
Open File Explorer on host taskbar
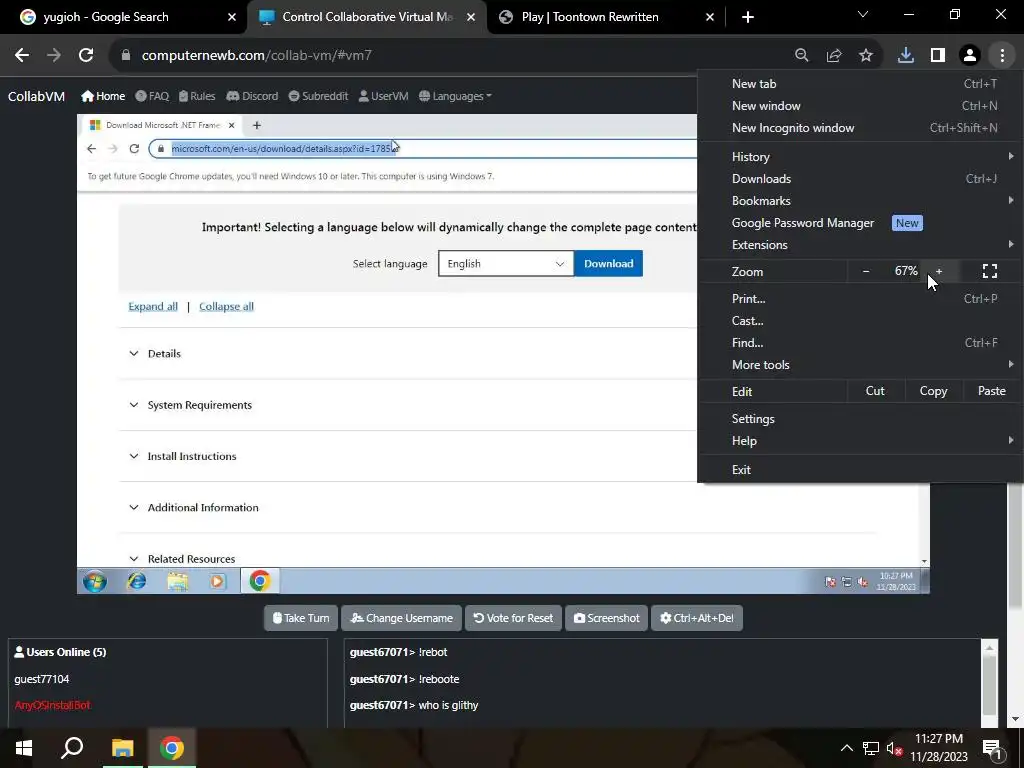122,748
